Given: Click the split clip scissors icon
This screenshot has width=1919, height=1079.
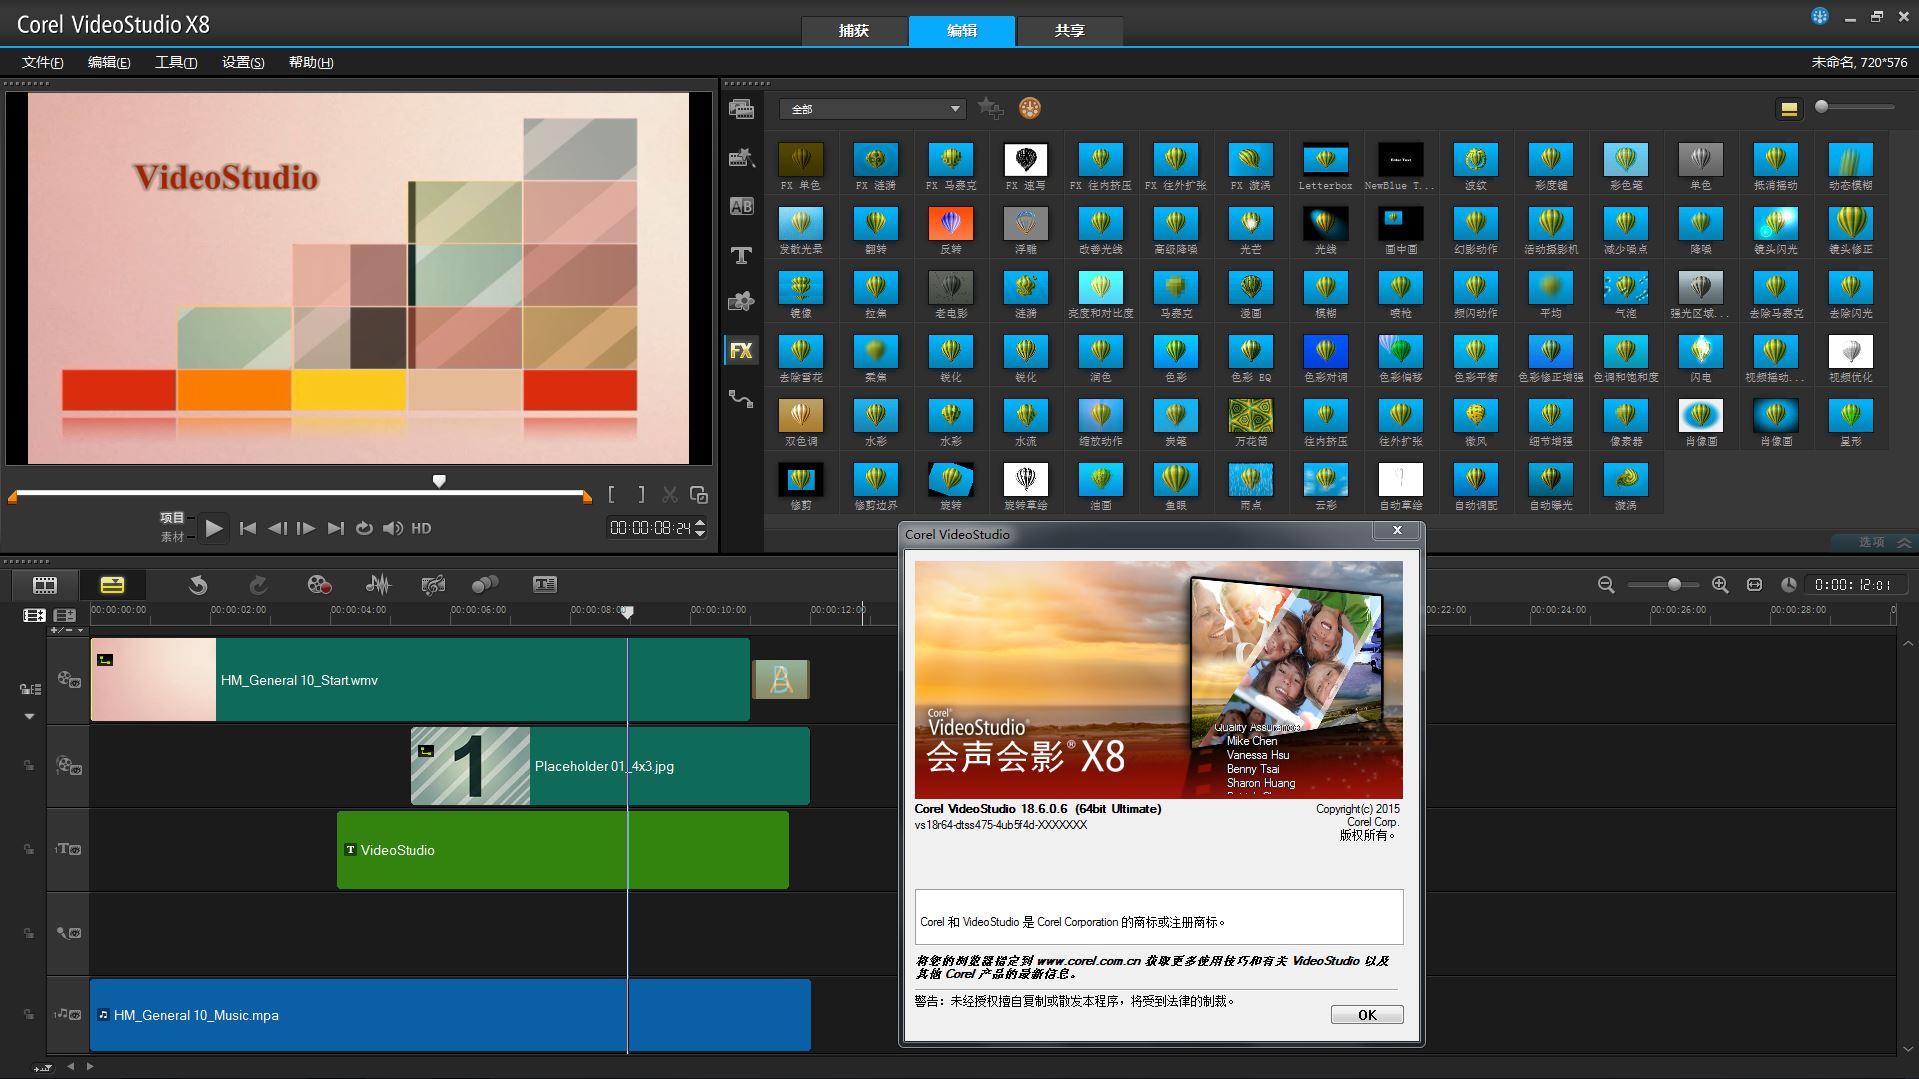Looking at the screenshot, I should pyautogui.click(x=670, y=495).
